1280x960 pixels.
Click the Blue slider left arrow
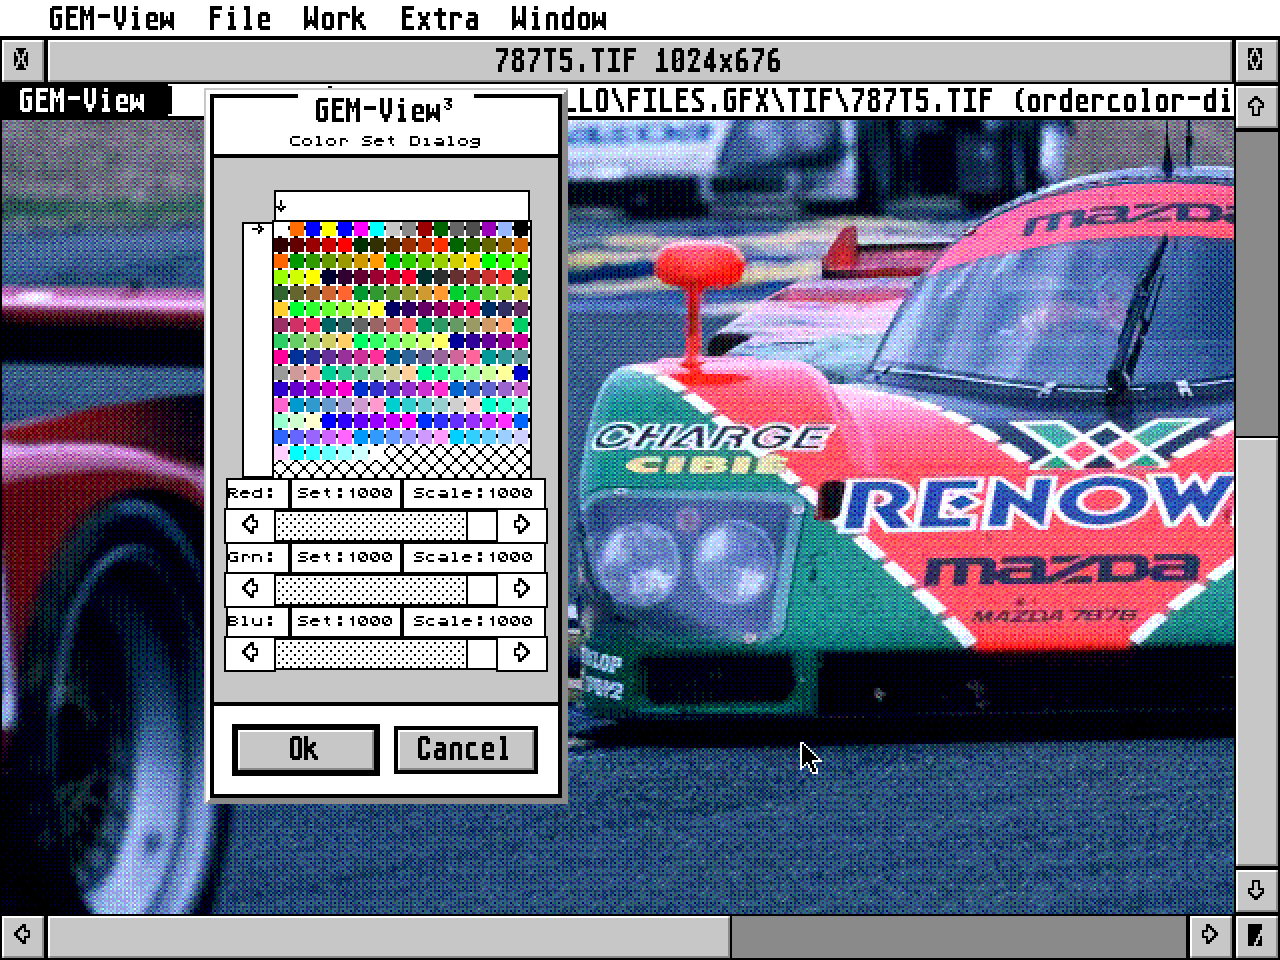click(251, 653)
